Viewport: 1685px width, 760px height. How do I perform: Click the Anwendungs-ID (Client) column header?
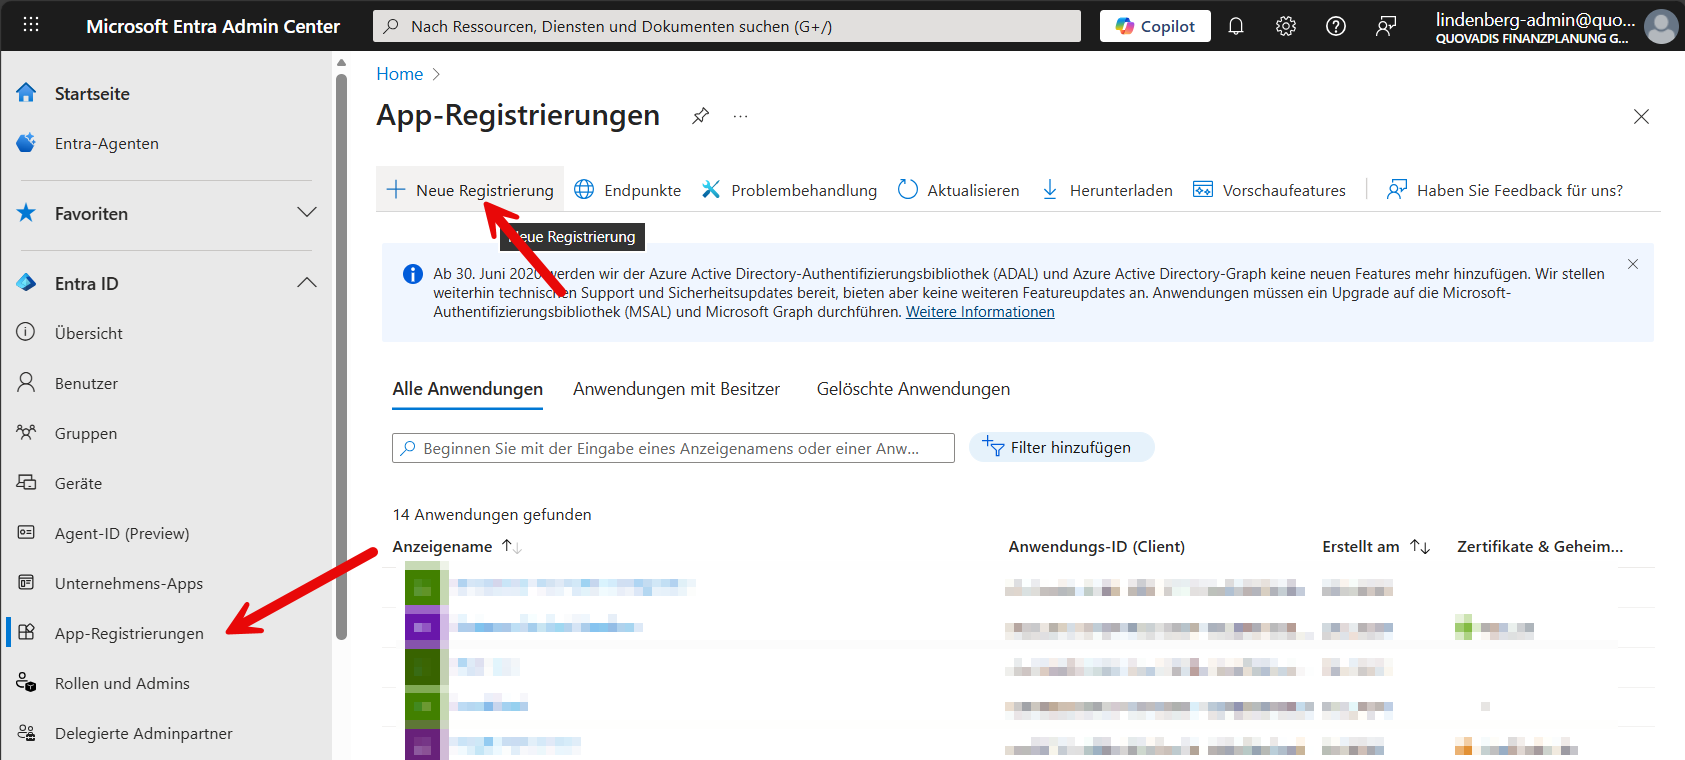[x=1096, y=546]
